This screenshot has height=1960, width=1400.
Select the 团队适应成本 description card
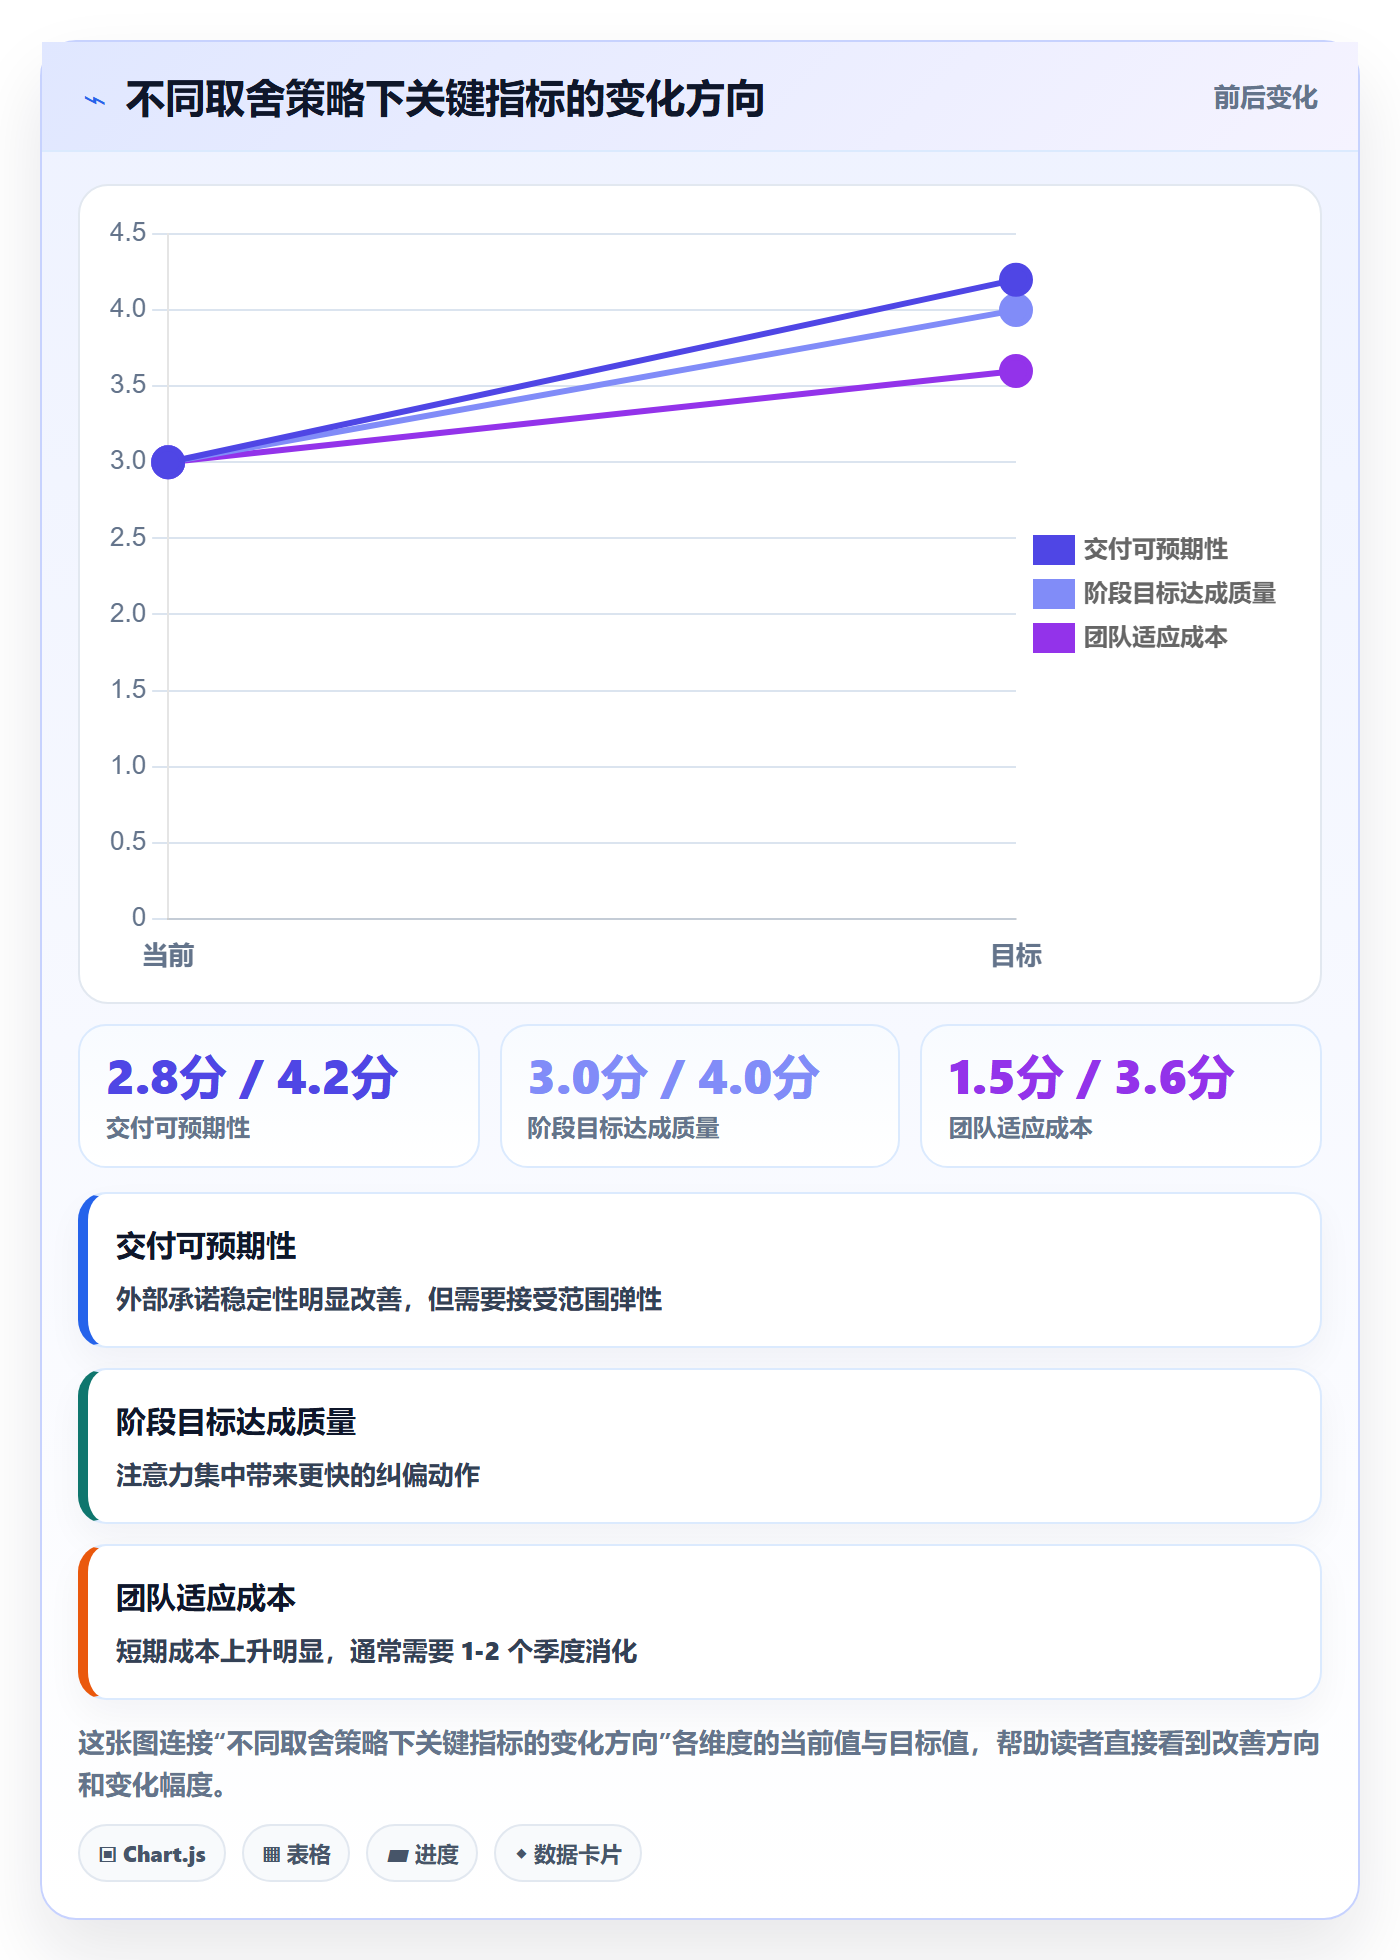pos(700,1622)
